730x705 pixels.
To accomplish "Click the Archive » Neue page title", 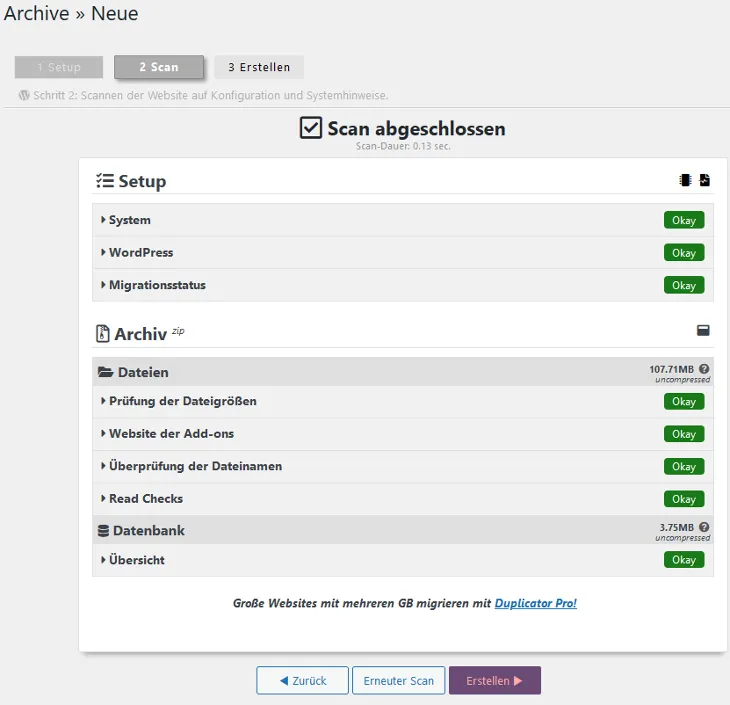I will [x=71, y=13].
